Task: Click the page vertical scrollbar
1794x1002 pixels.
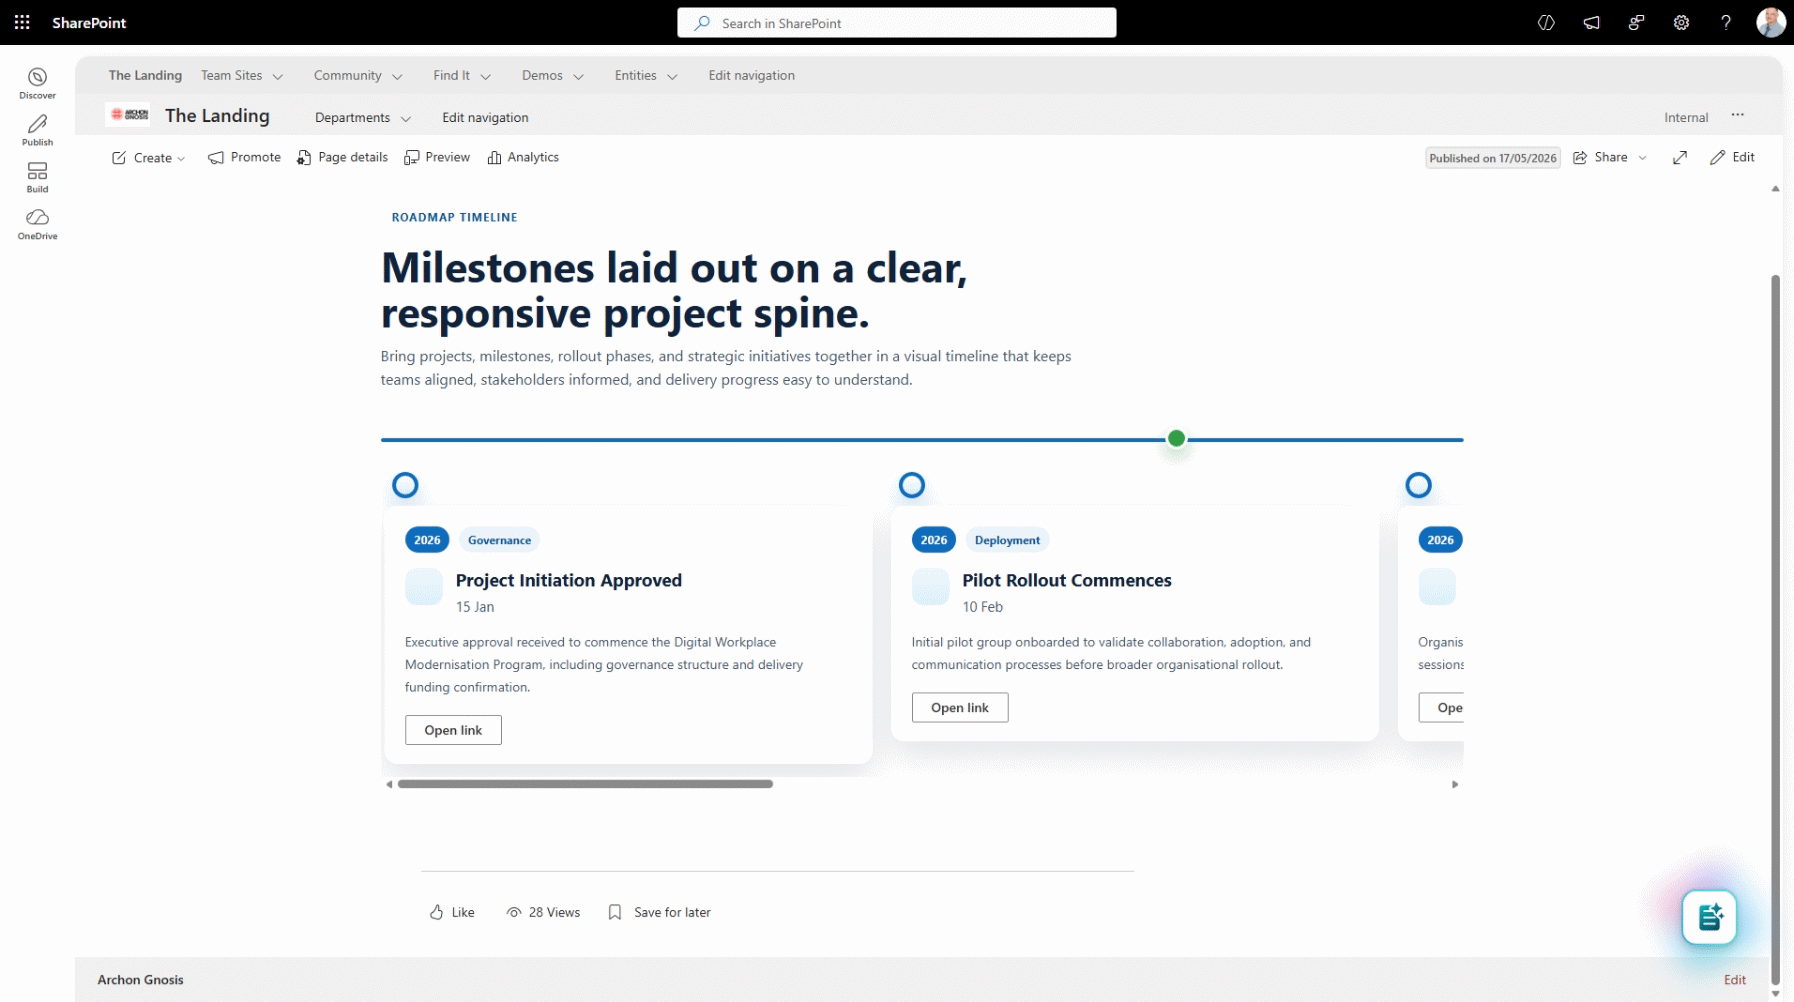Action: pyautogui.click(x=1776, y=630)
